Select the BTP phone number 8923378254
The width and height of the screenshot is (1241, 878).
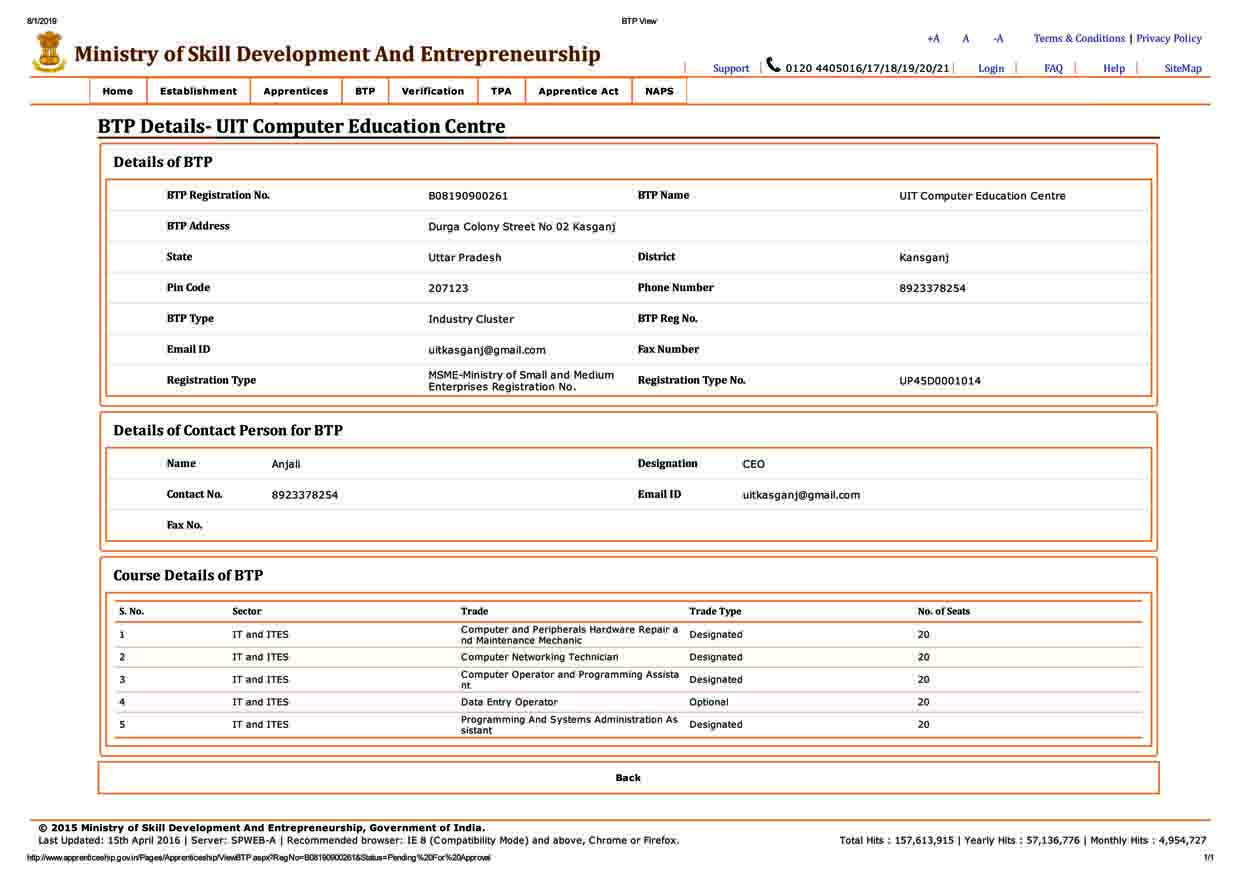tap(933, 289)
